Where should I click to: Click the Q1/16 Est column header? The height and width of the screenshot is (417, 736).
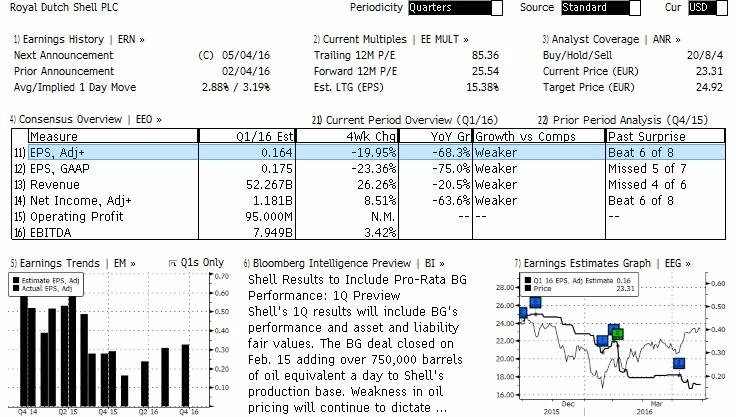point(247,136)
